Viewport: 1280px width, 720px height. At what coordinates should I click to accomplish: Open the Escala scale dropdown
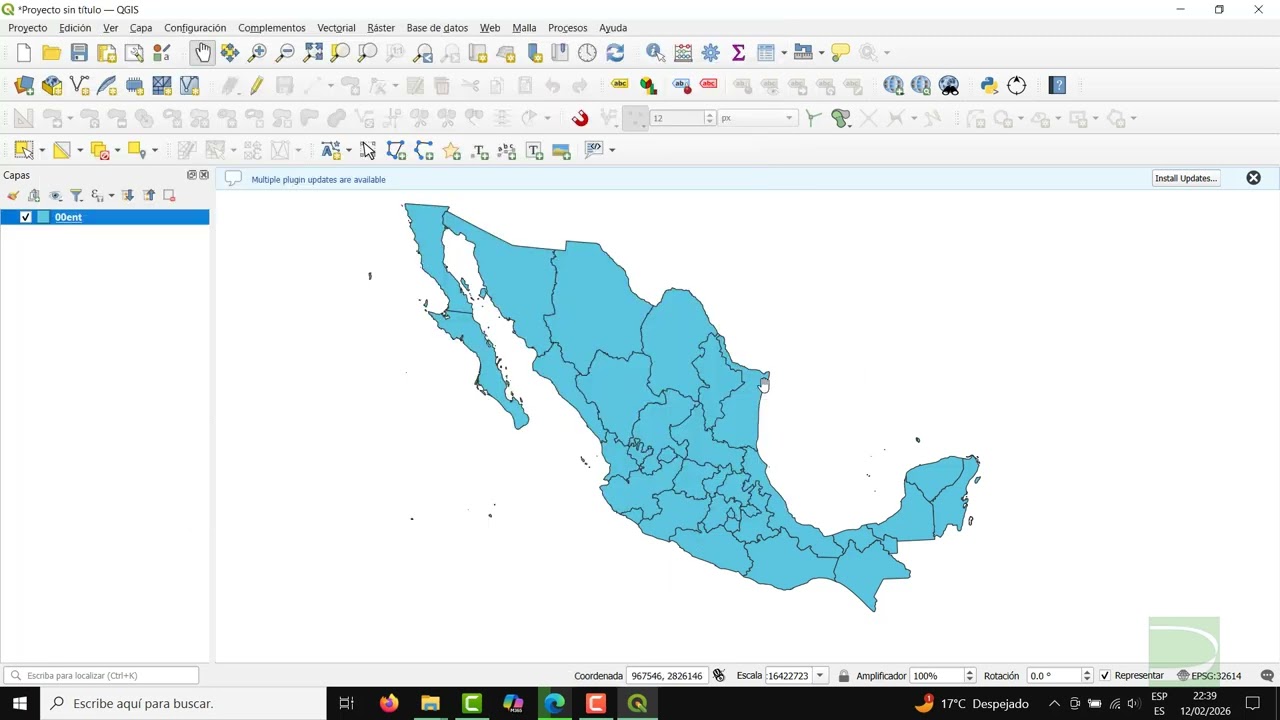coord(820,676)
